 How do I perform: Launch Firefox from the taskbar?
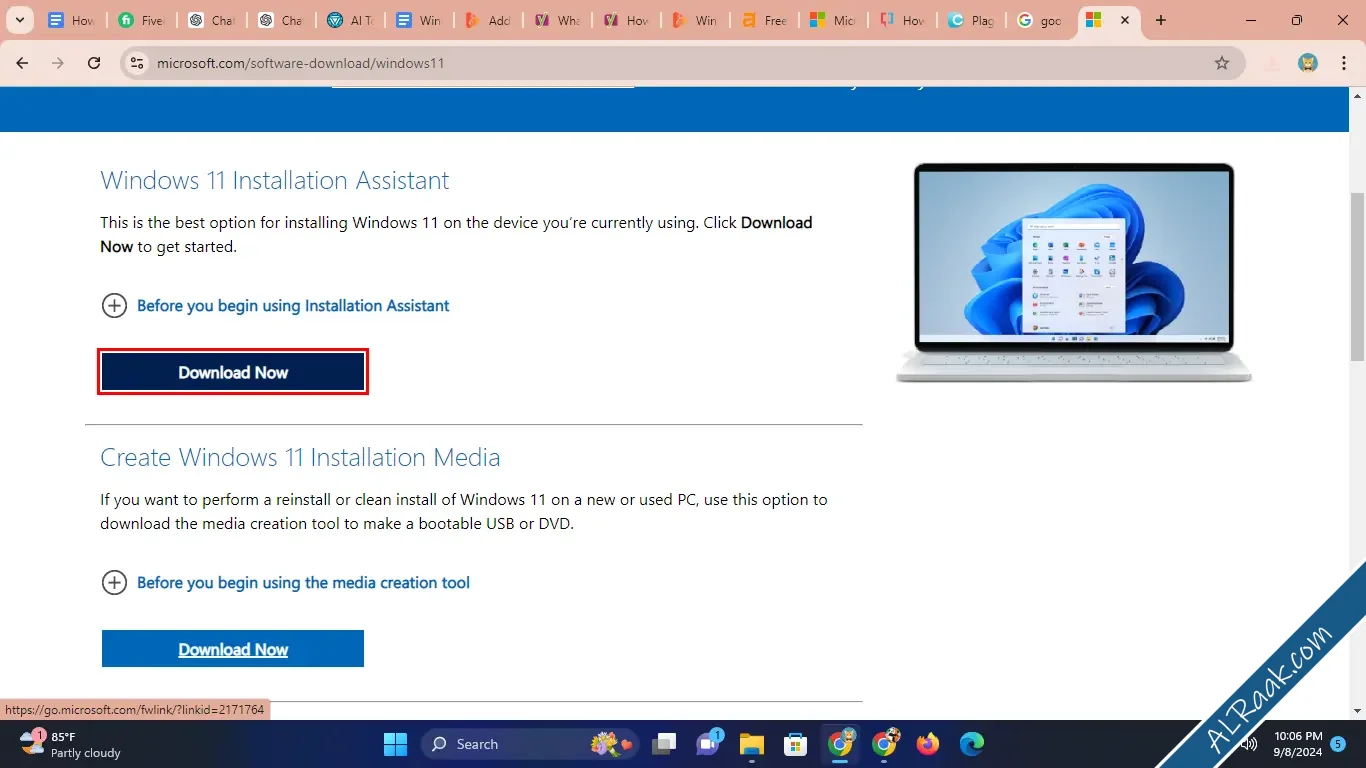point(928,744)
